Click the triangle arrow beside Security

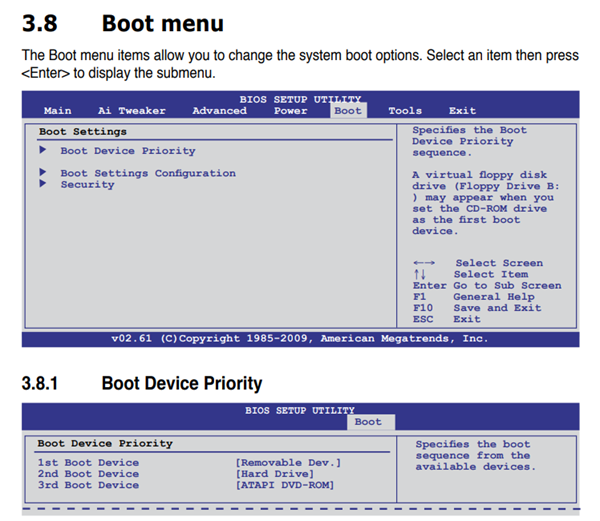tap(43, 184)
